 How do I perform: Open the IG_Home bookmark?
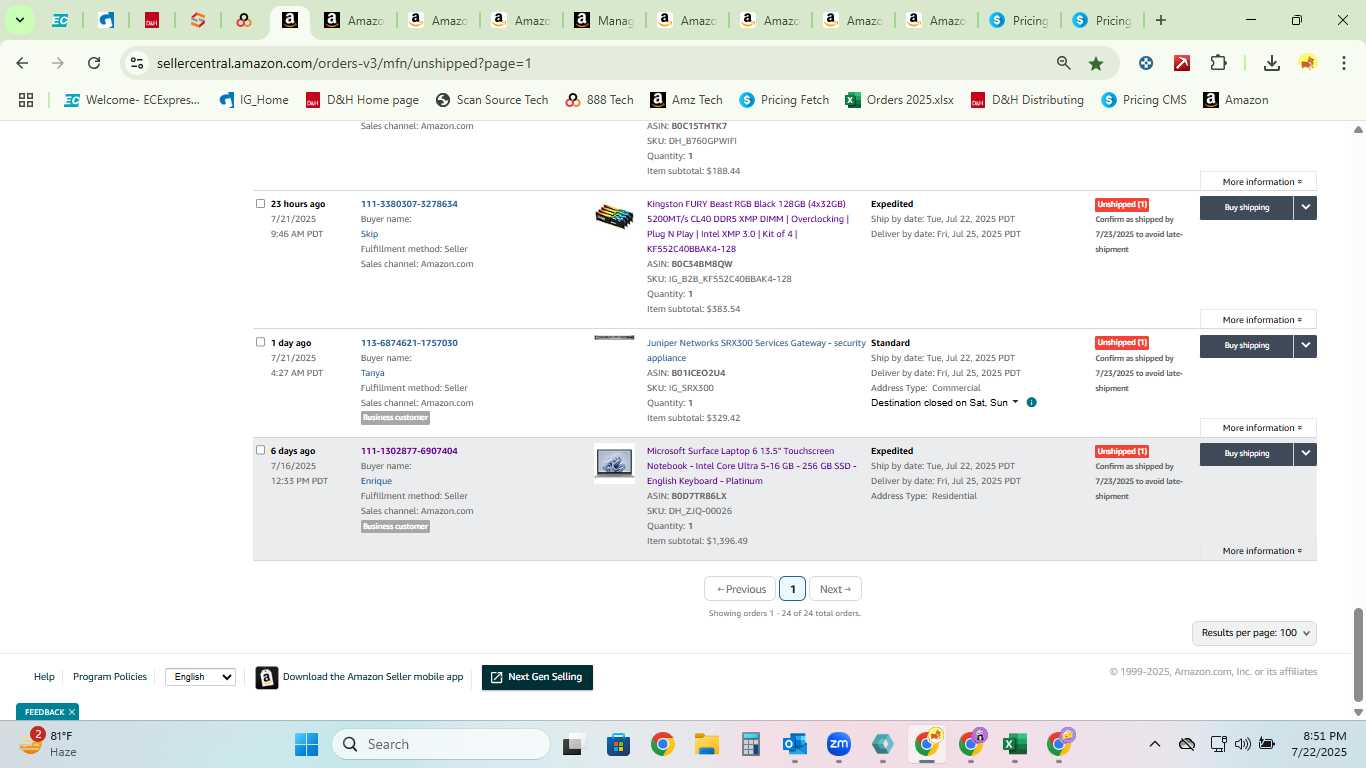pos(254,100)
